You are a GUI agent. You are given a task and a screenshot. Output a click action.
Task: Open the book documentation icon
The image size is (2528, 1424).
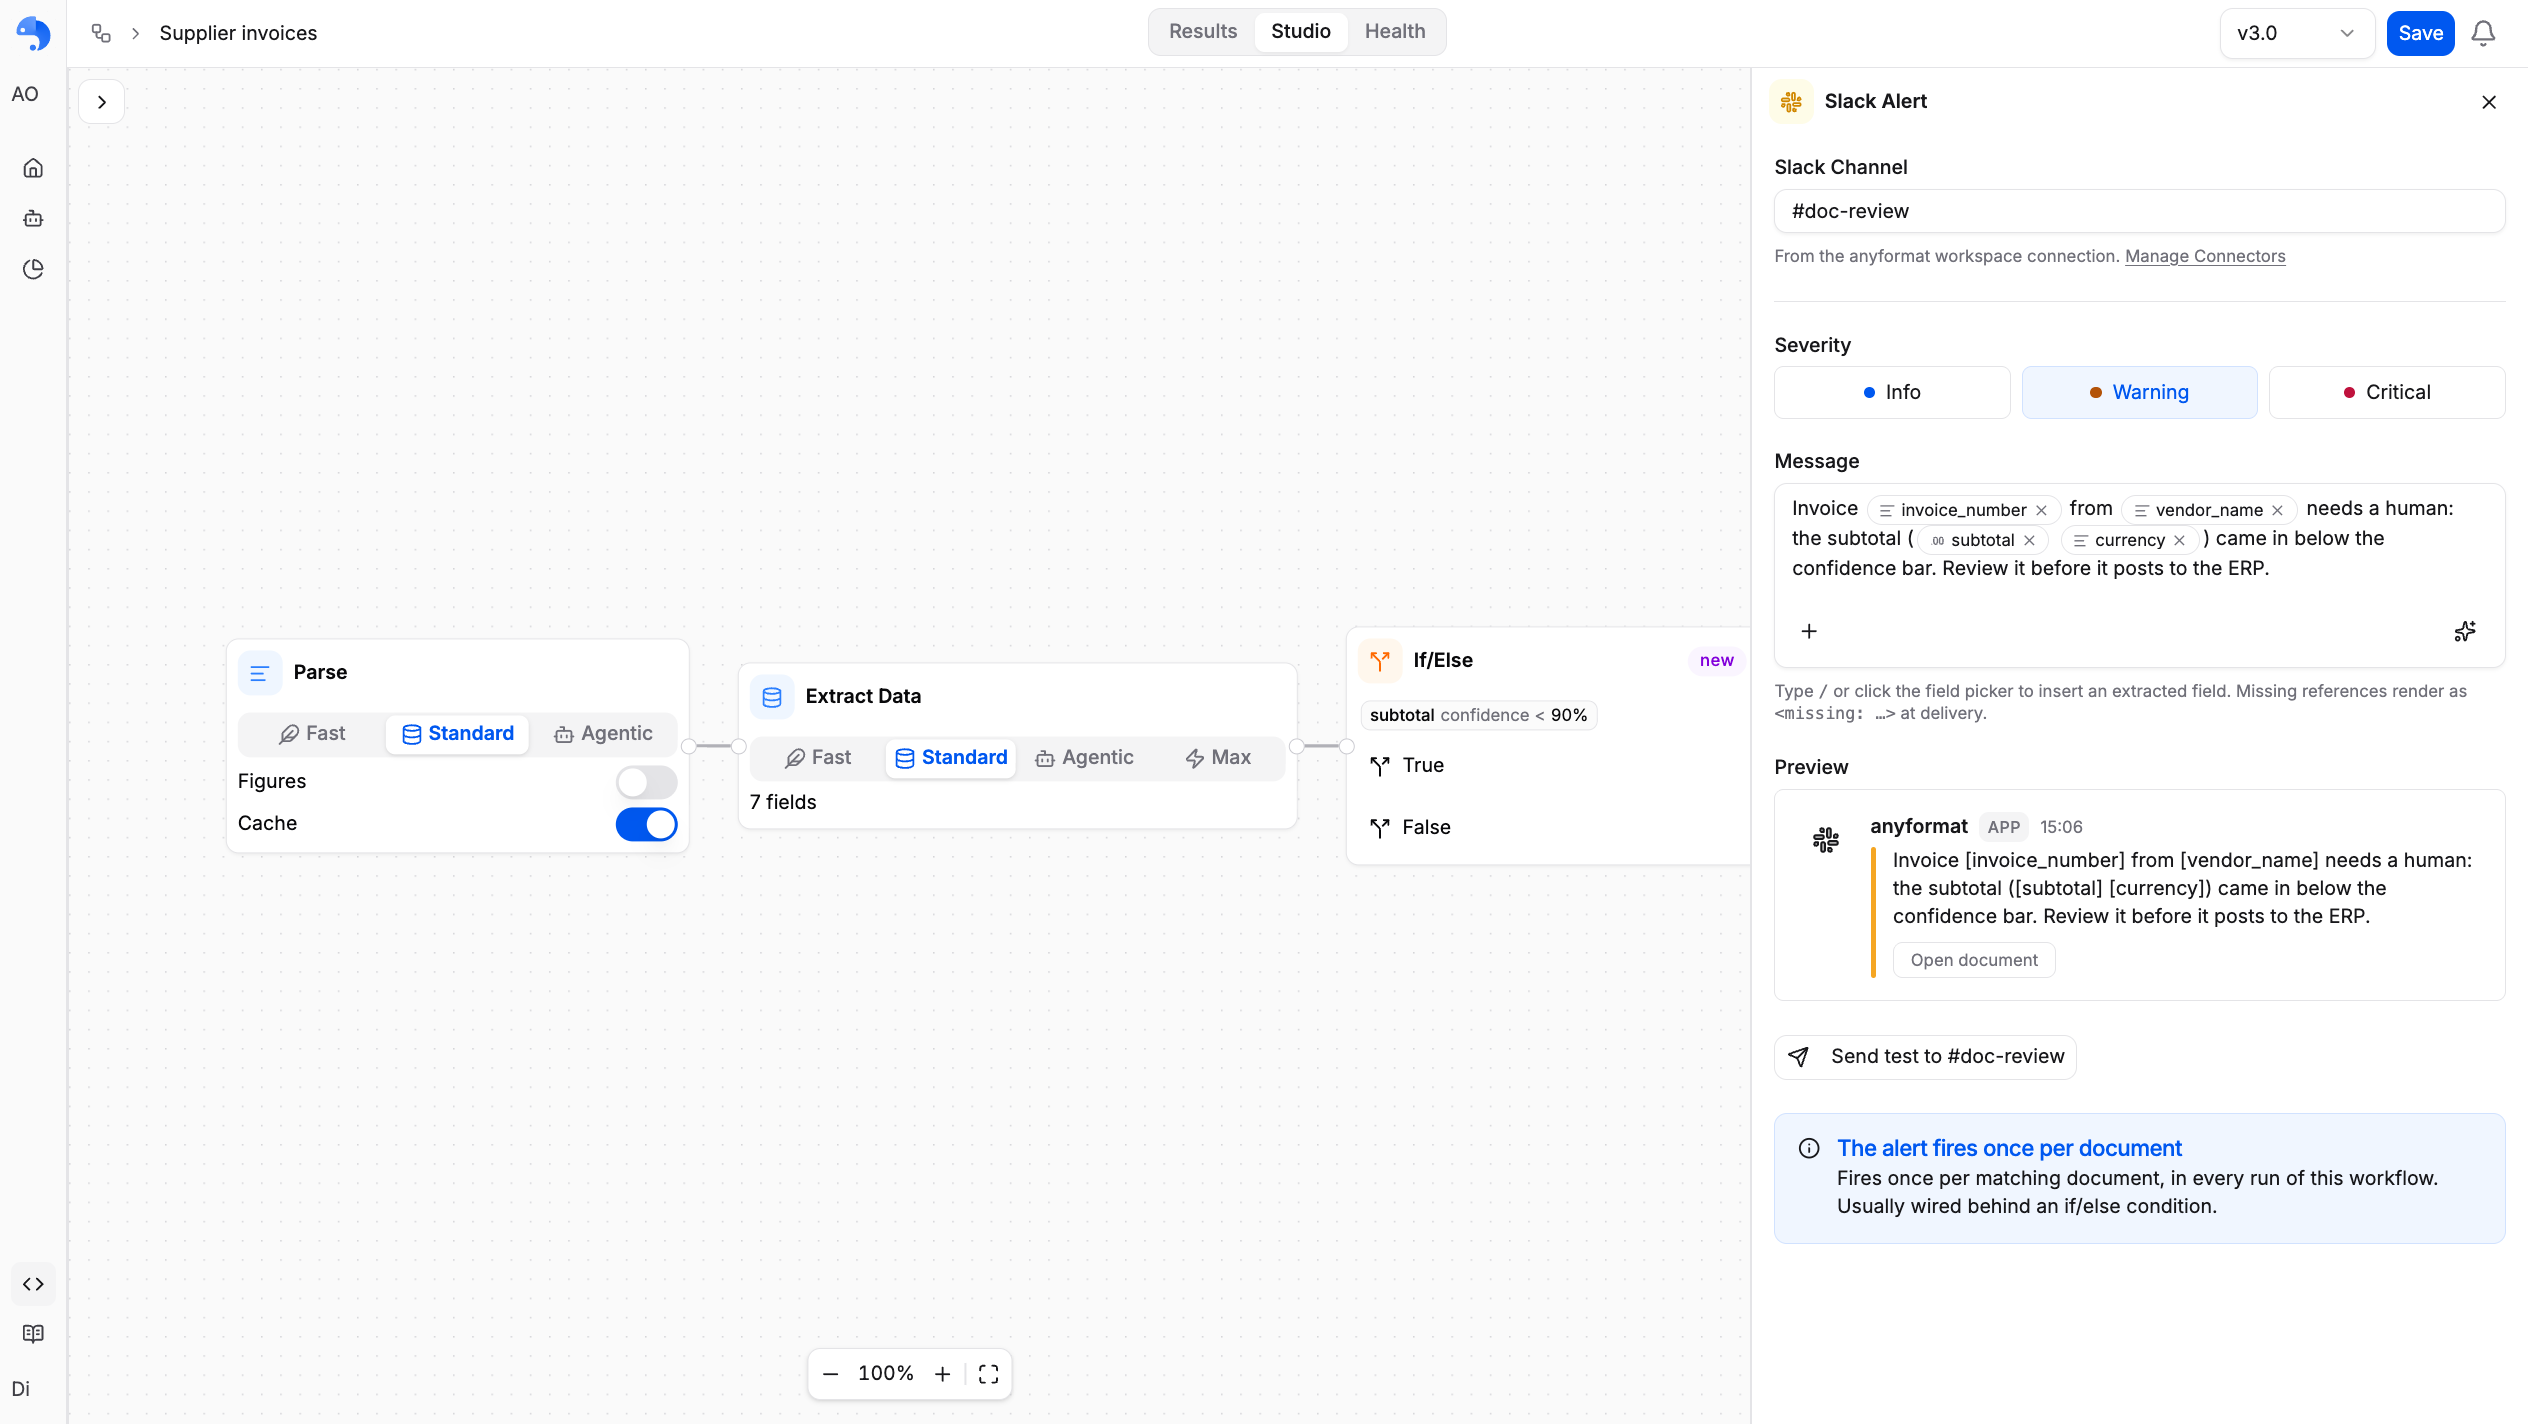33,1334
